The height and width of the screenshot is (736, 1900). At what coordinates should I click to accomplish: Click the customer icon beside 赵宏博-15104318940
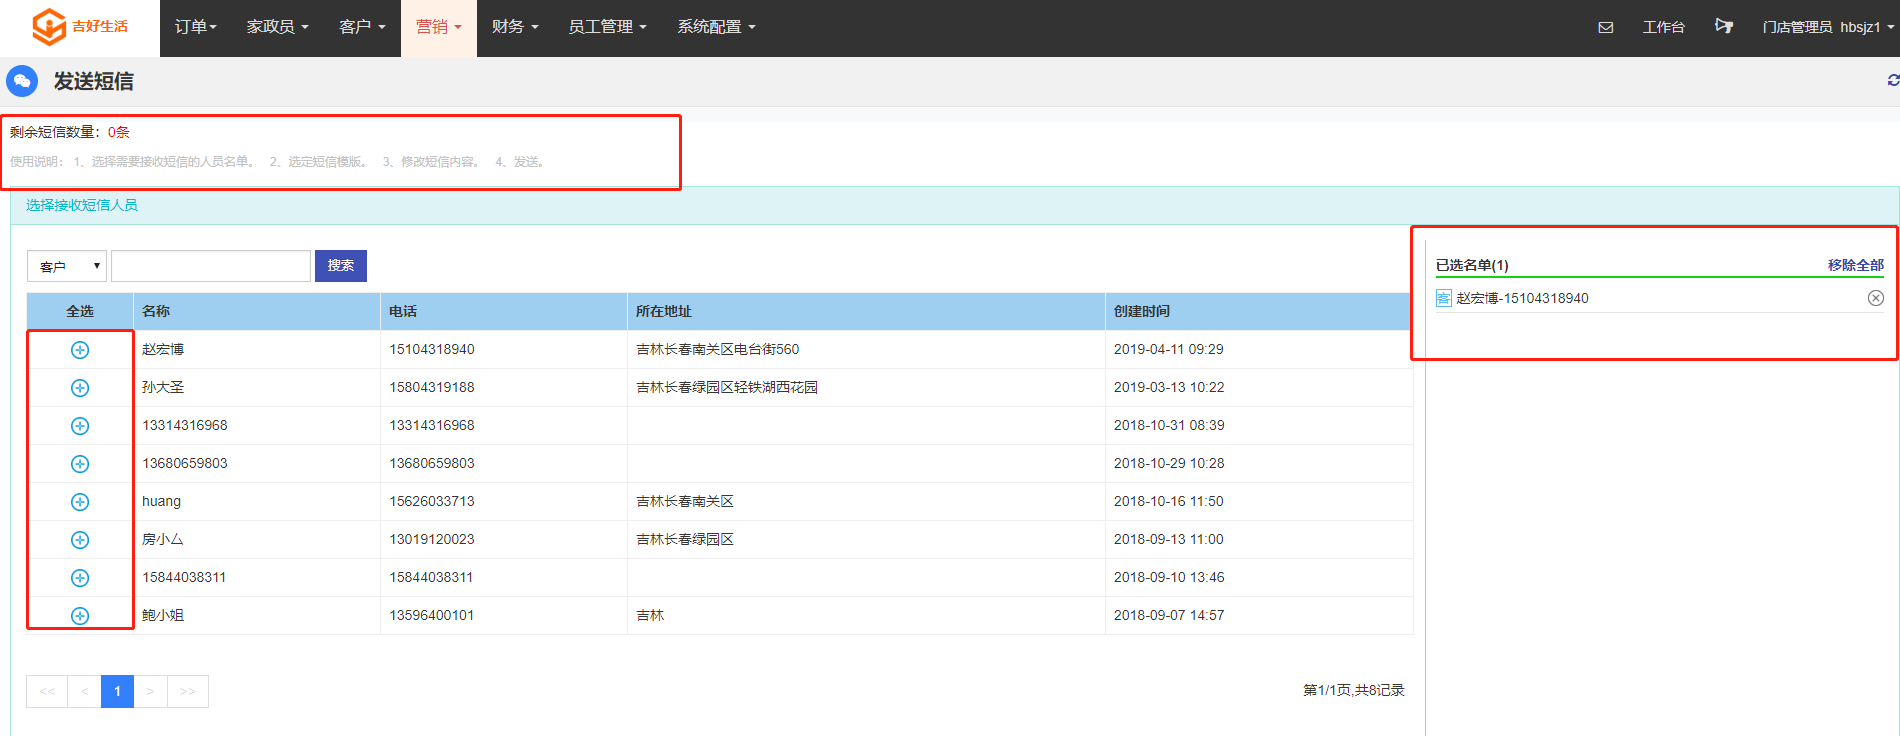[x=1444, y=298]
